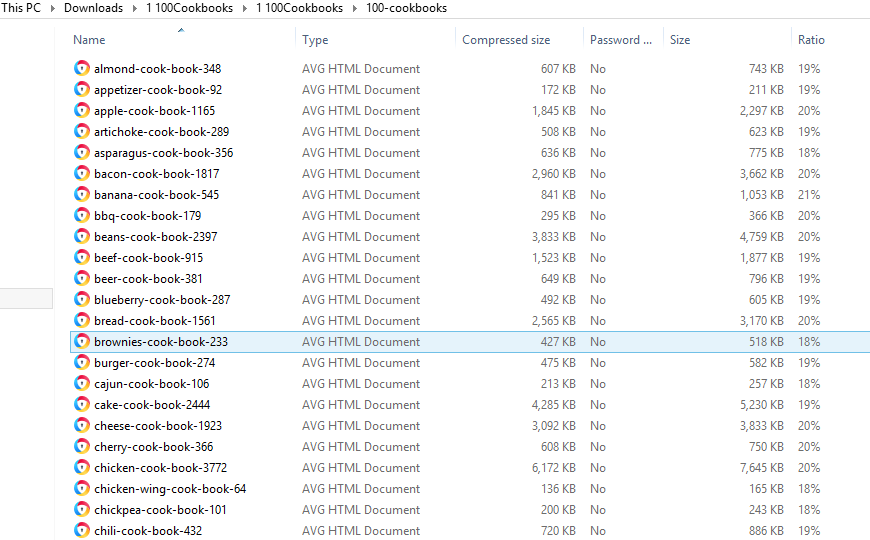Click the 886 KB size of chili cookbook
This screenshot has width=870, height=540.
click(766, 531)
